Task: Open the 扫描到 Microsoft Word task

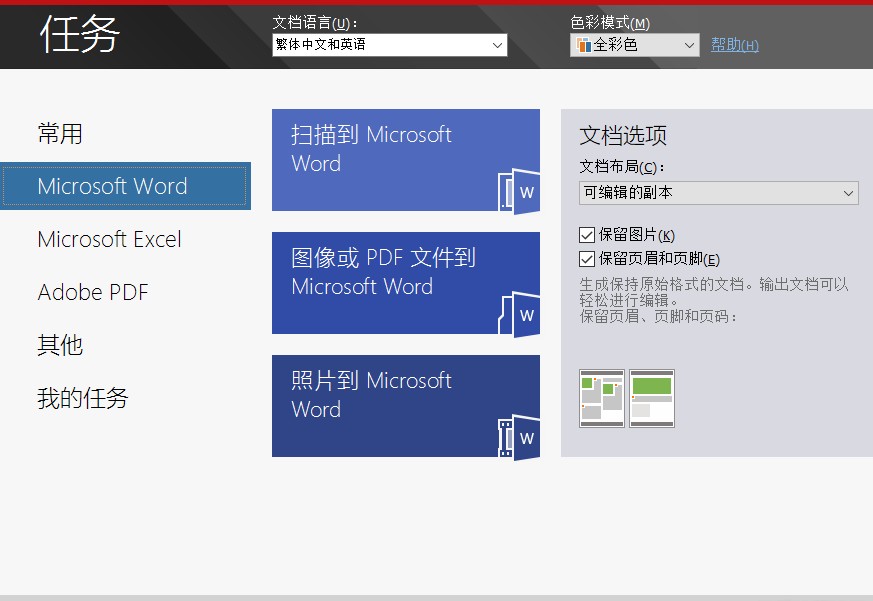Action: (x=406, y=160)
